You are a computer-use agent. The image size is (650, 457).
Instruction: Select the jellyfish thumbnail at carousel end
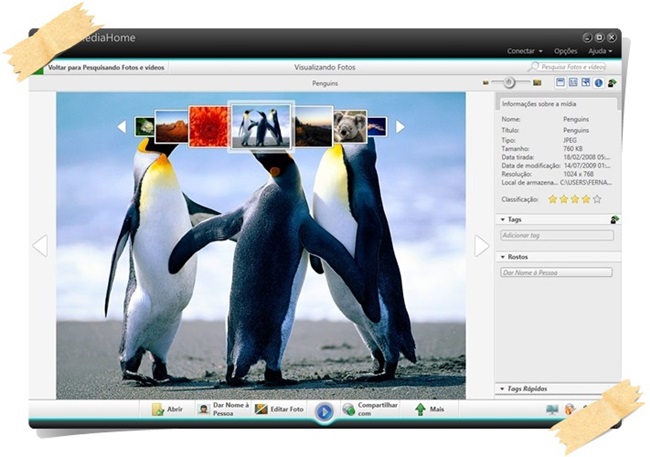[x=377, y=126]
